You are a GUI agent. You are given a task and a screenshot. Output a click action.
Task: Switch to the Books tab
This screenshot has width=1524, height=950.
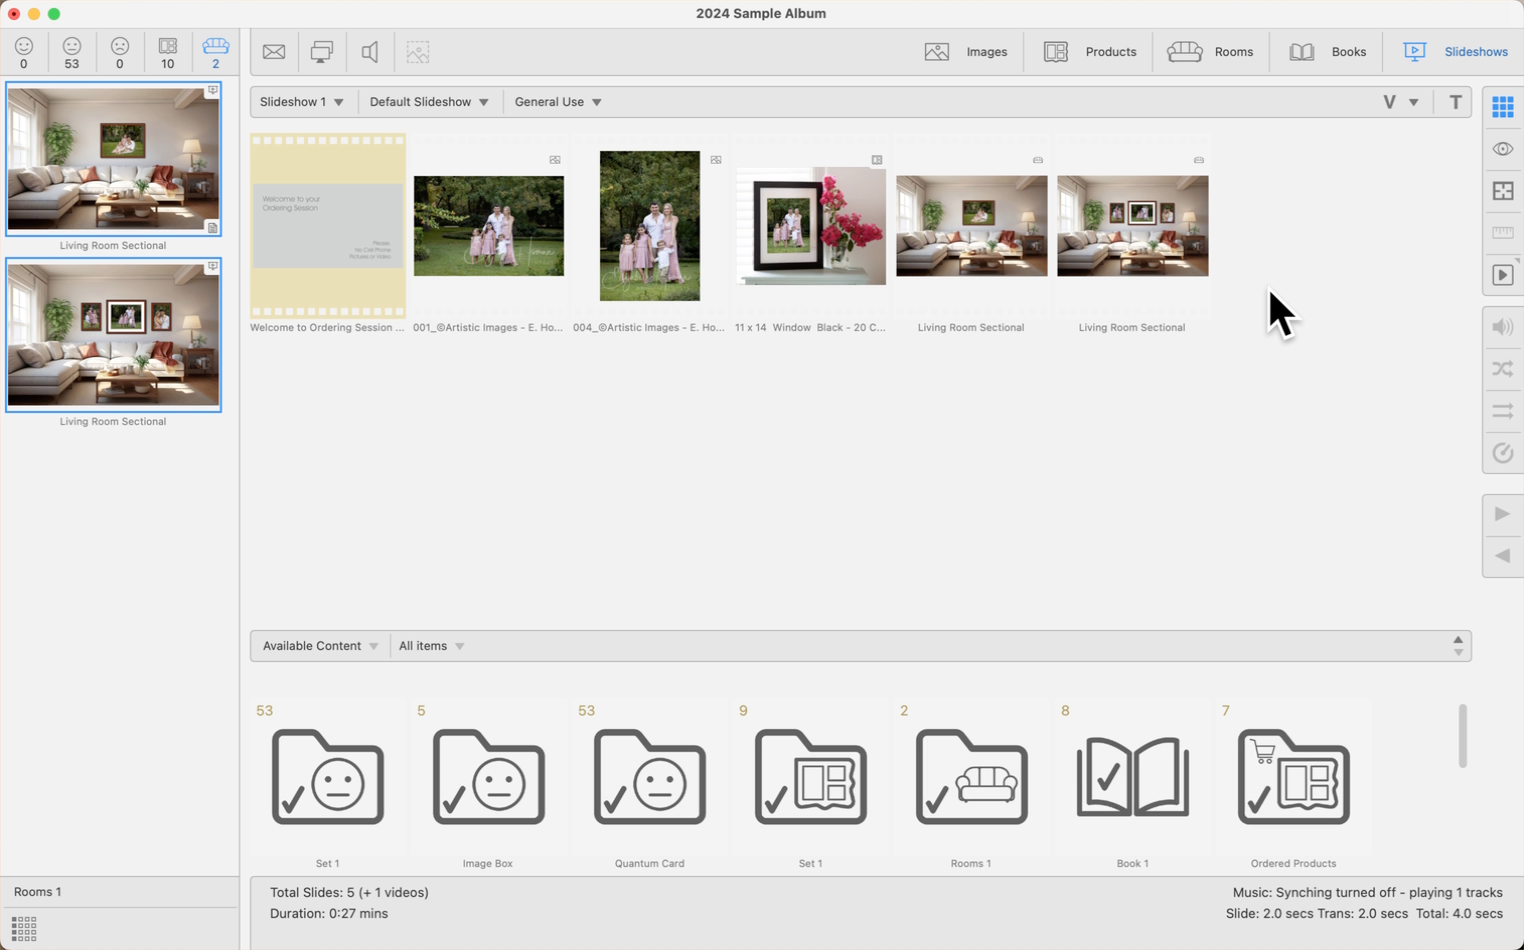pos(1327,52)
